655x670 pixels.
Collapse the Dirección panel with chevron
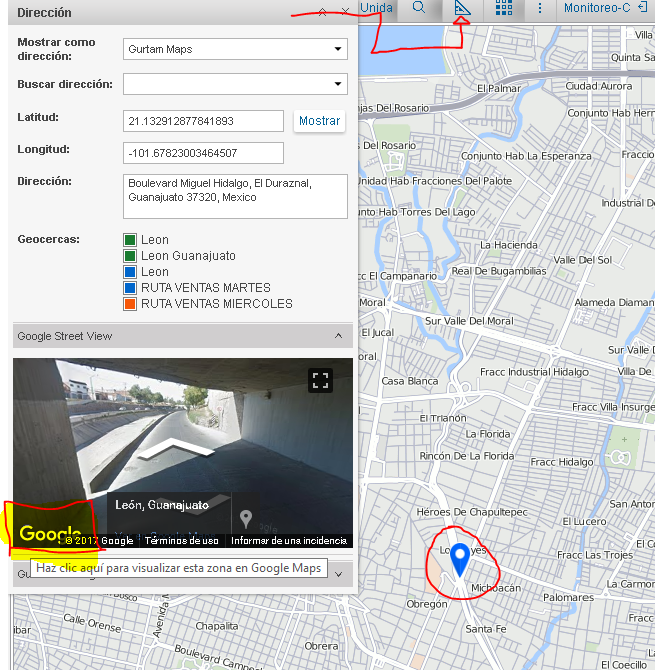[322, 13]
